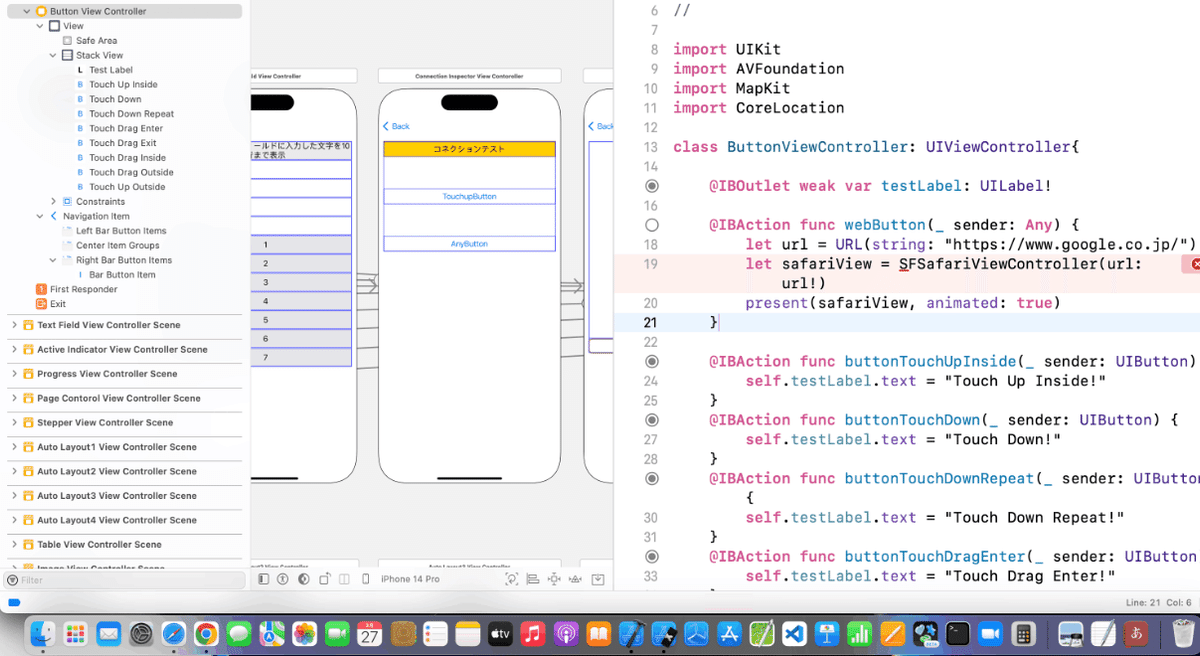Open Launchpad from the Dock

[x=76, y=633]
